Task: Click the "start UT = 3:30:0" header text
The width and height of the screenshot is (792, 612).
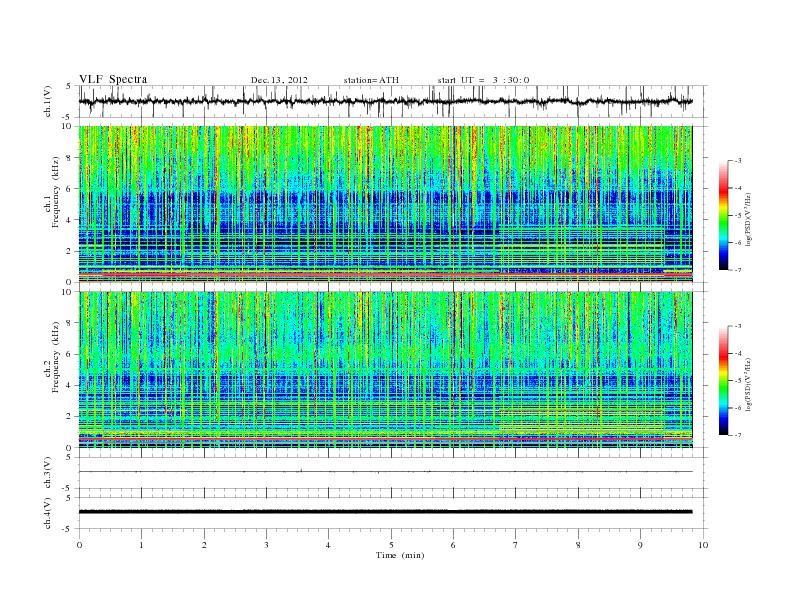Action: (x=483, y=80)
